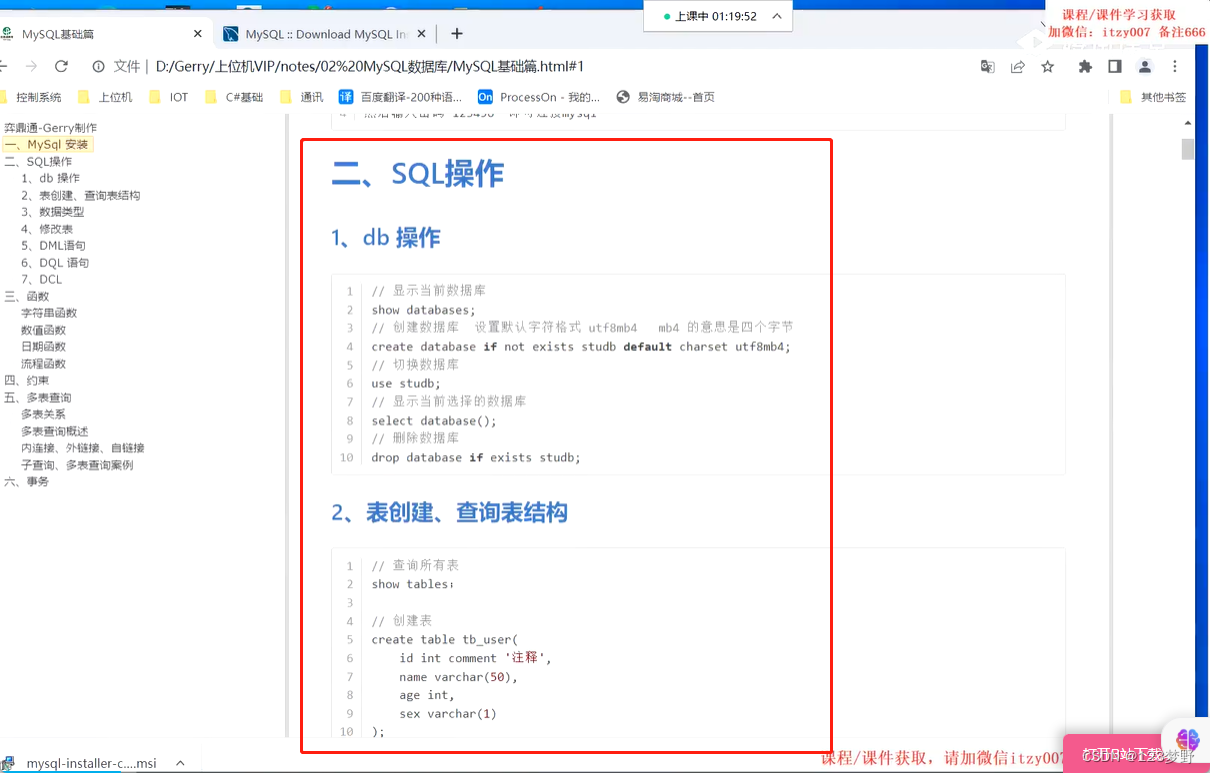Toggle the bookmark star for this page
The image size is (1210, 773).
tap(1046, 66)
